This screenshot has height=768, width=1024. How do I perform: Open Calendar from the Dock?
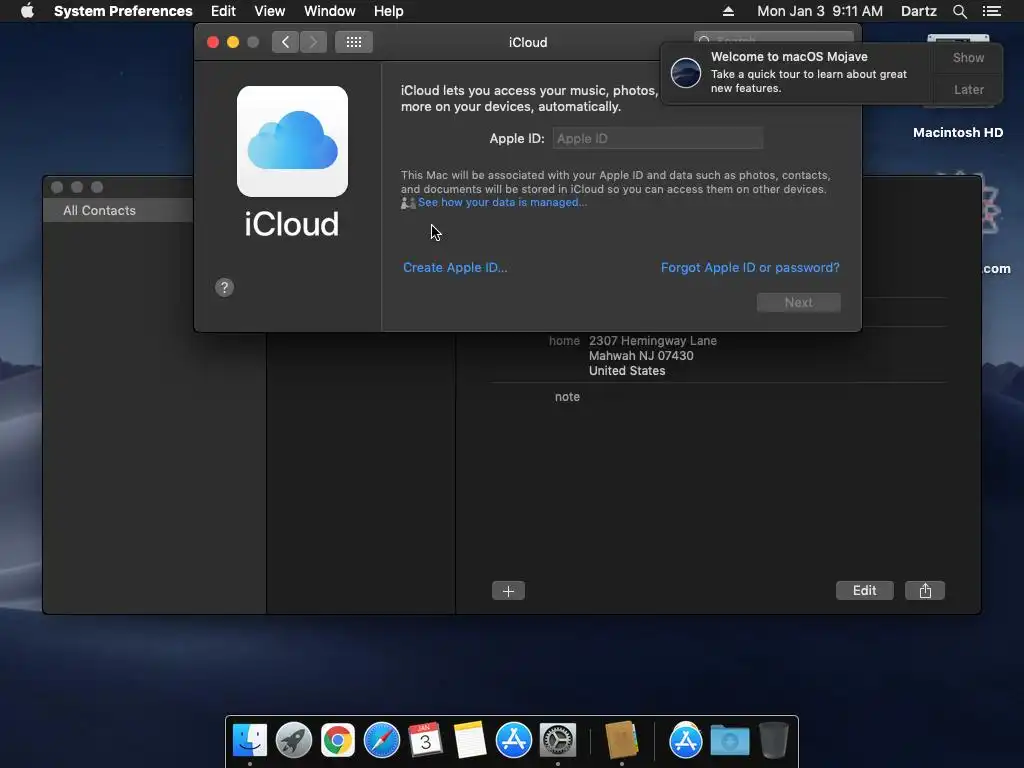point(425,741)
